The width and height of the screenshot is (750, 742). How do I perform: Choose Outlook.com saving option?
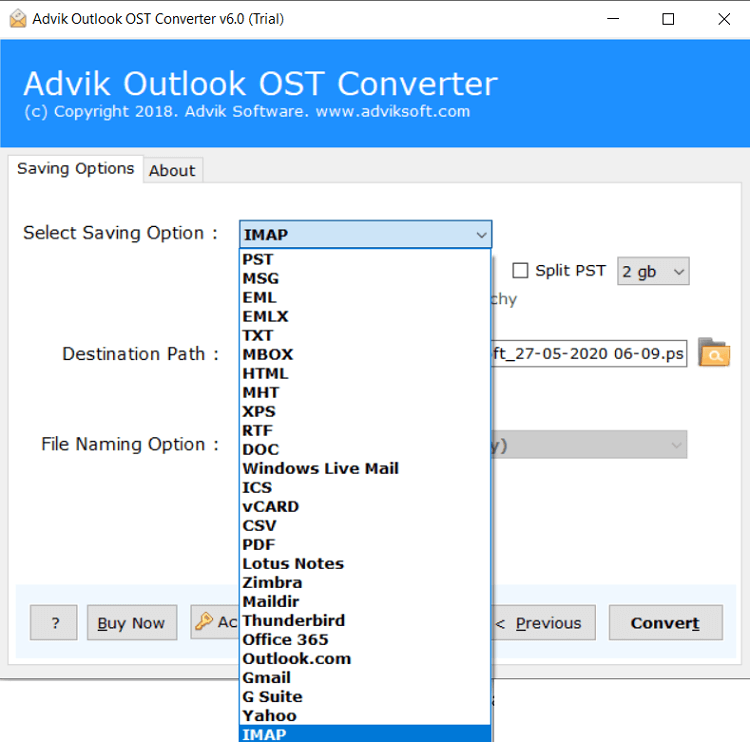365,659
